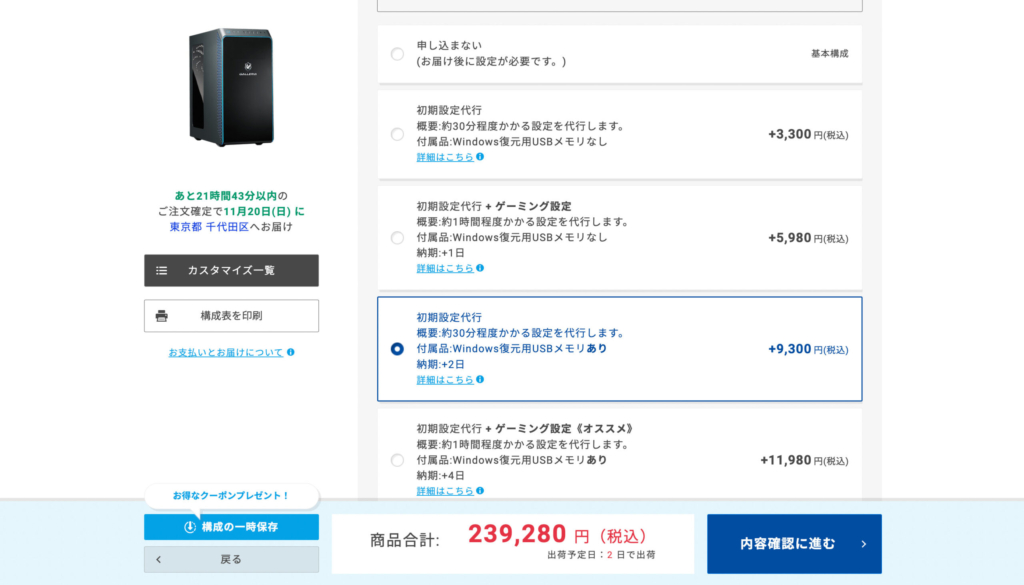Select the +3,300円 初期設定代行 radio option
Screen dimensions: 1024x585
pos(397,134)
